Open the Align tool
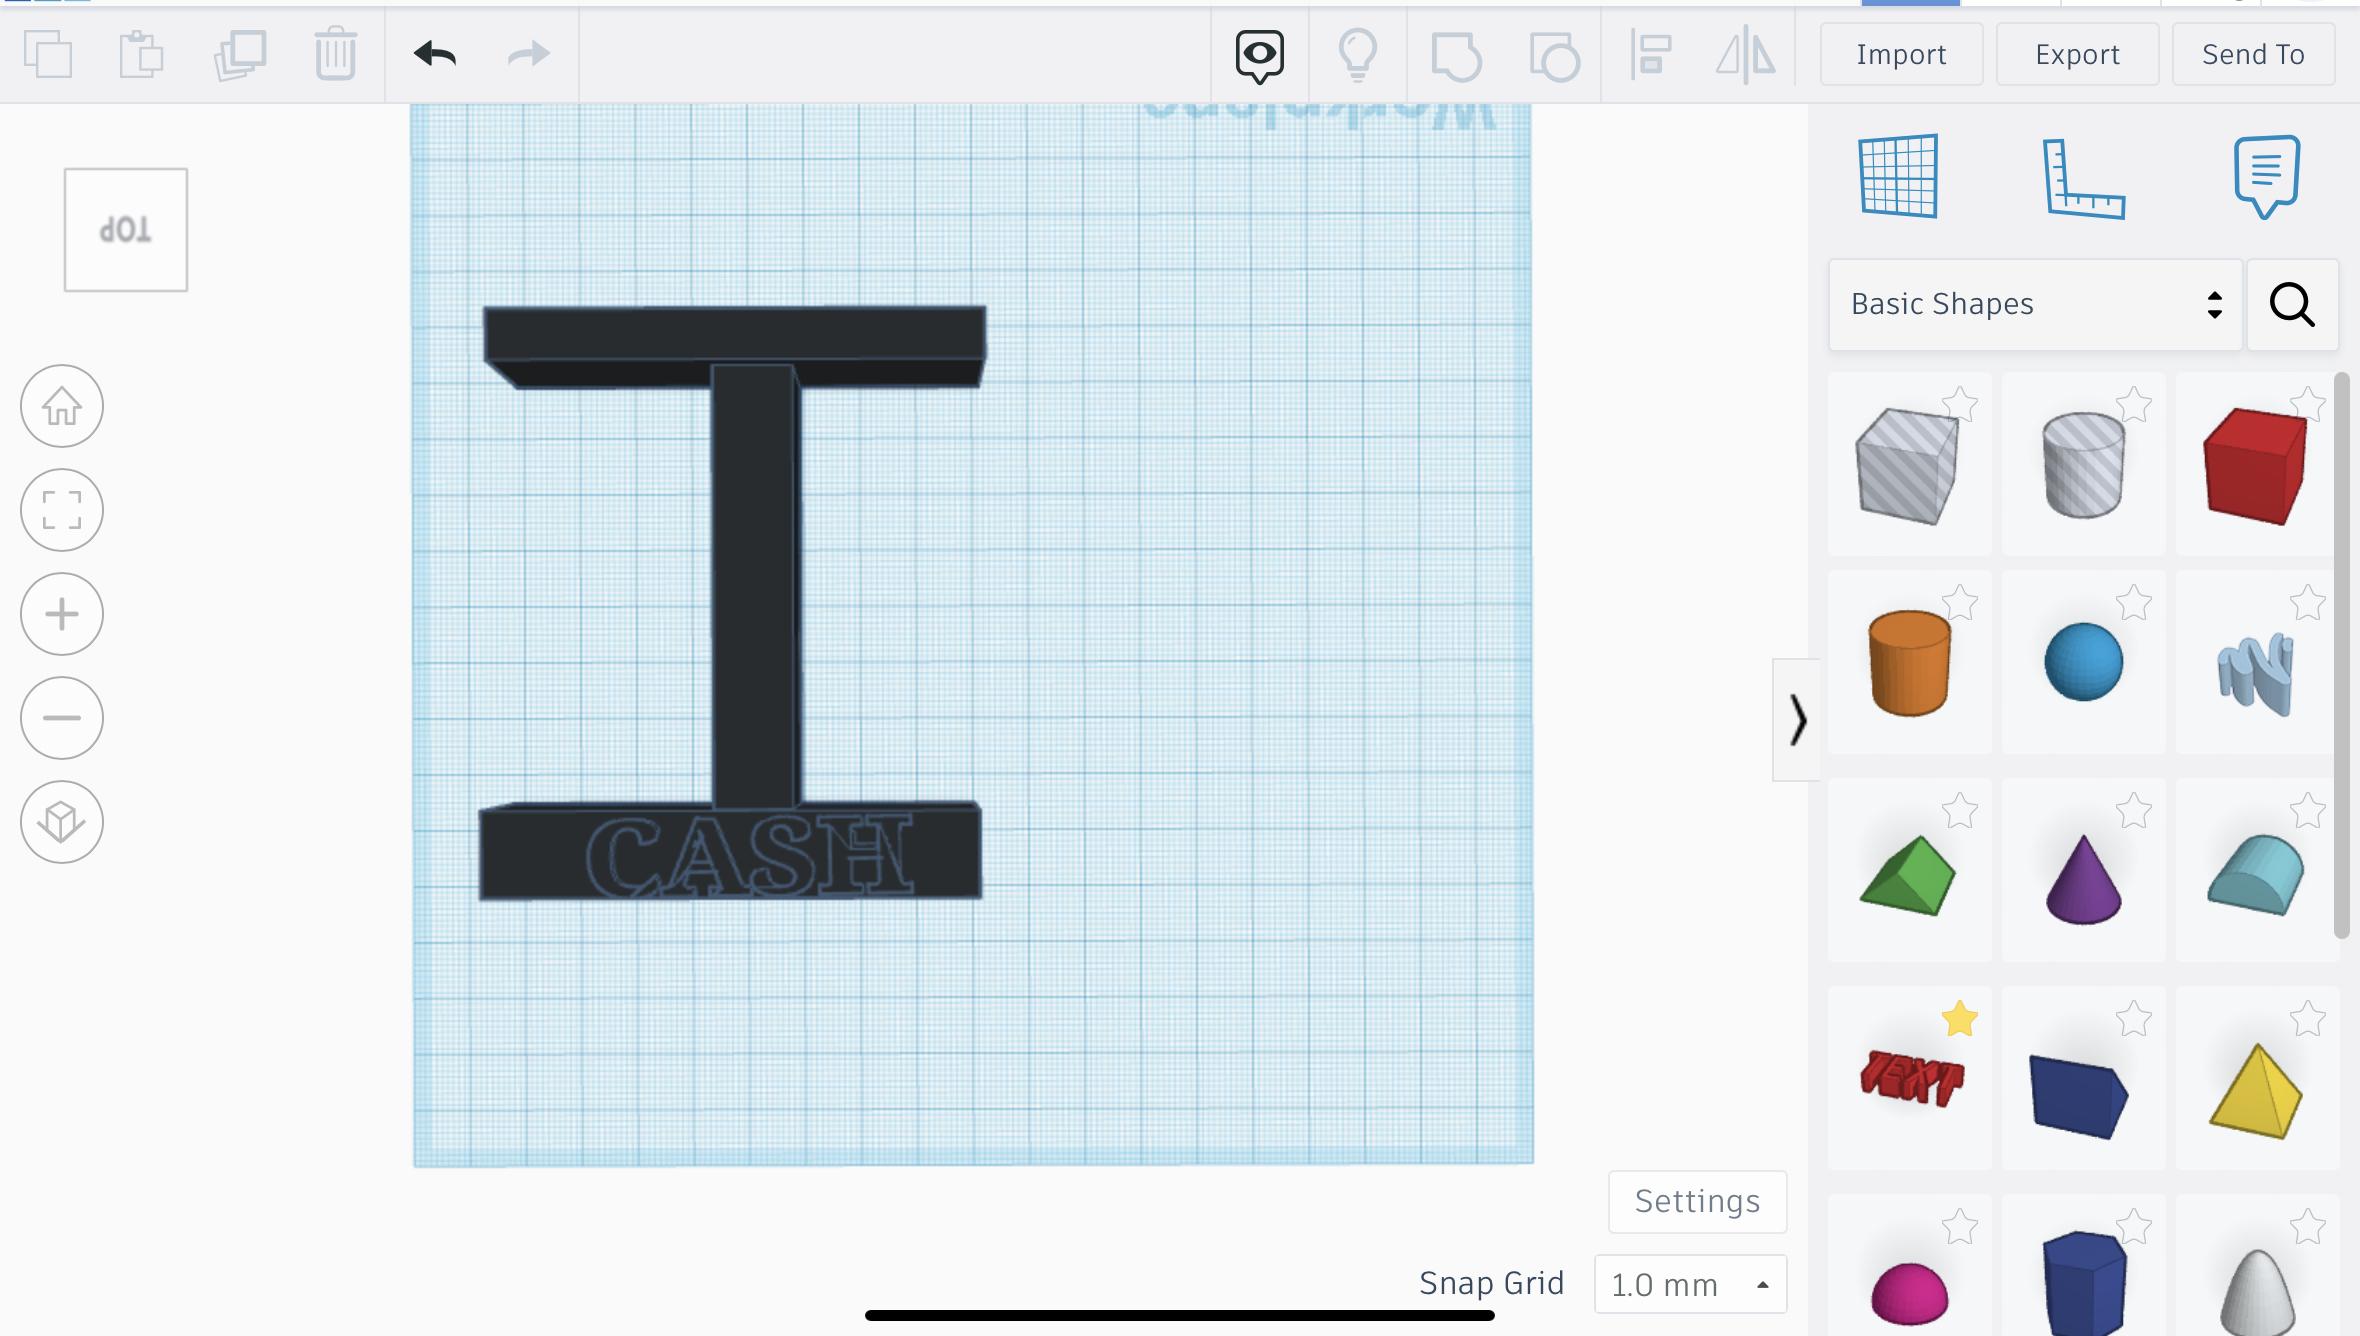This screenshot has height=1336, width=2360. 1650,55
